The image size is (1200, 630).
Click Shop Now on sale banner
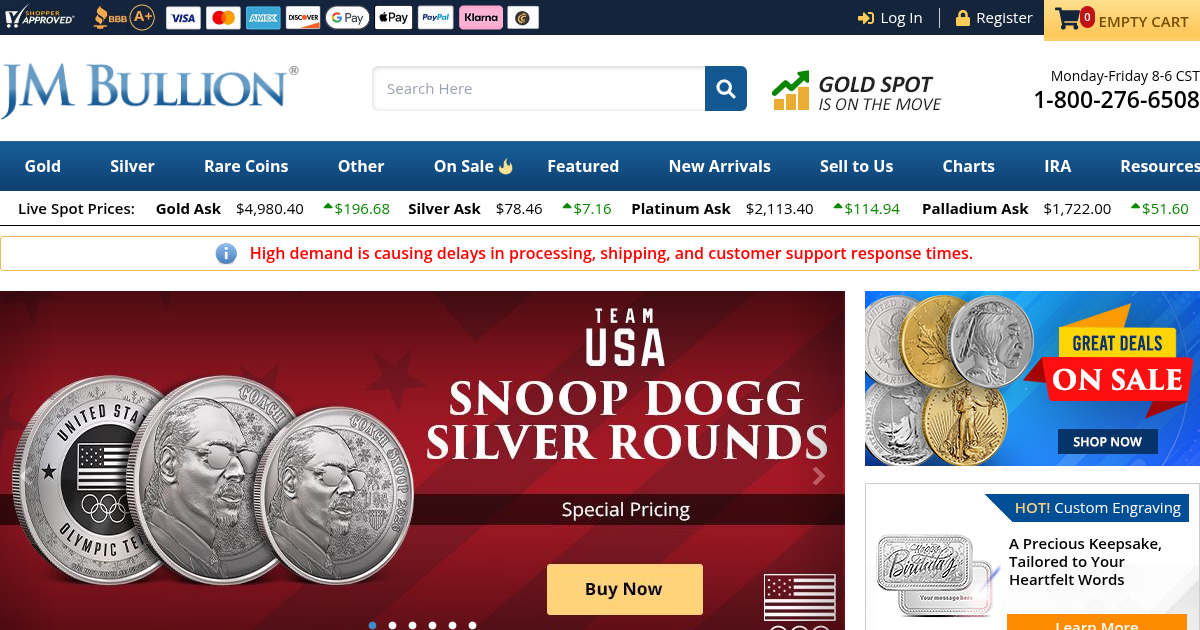click(x=1107, y=441)
